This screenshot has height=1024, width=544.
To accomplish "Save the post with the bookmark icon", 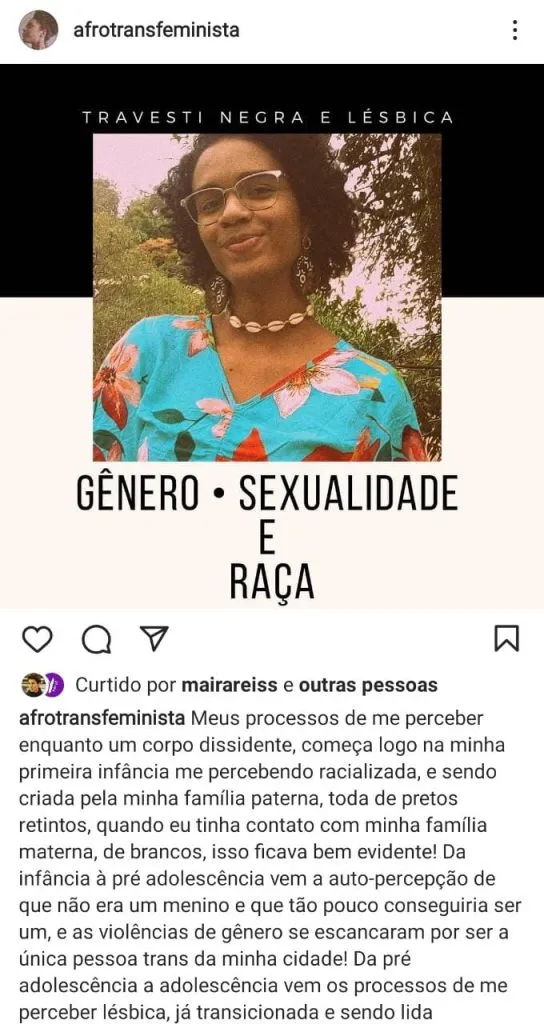I will (506, 639).
